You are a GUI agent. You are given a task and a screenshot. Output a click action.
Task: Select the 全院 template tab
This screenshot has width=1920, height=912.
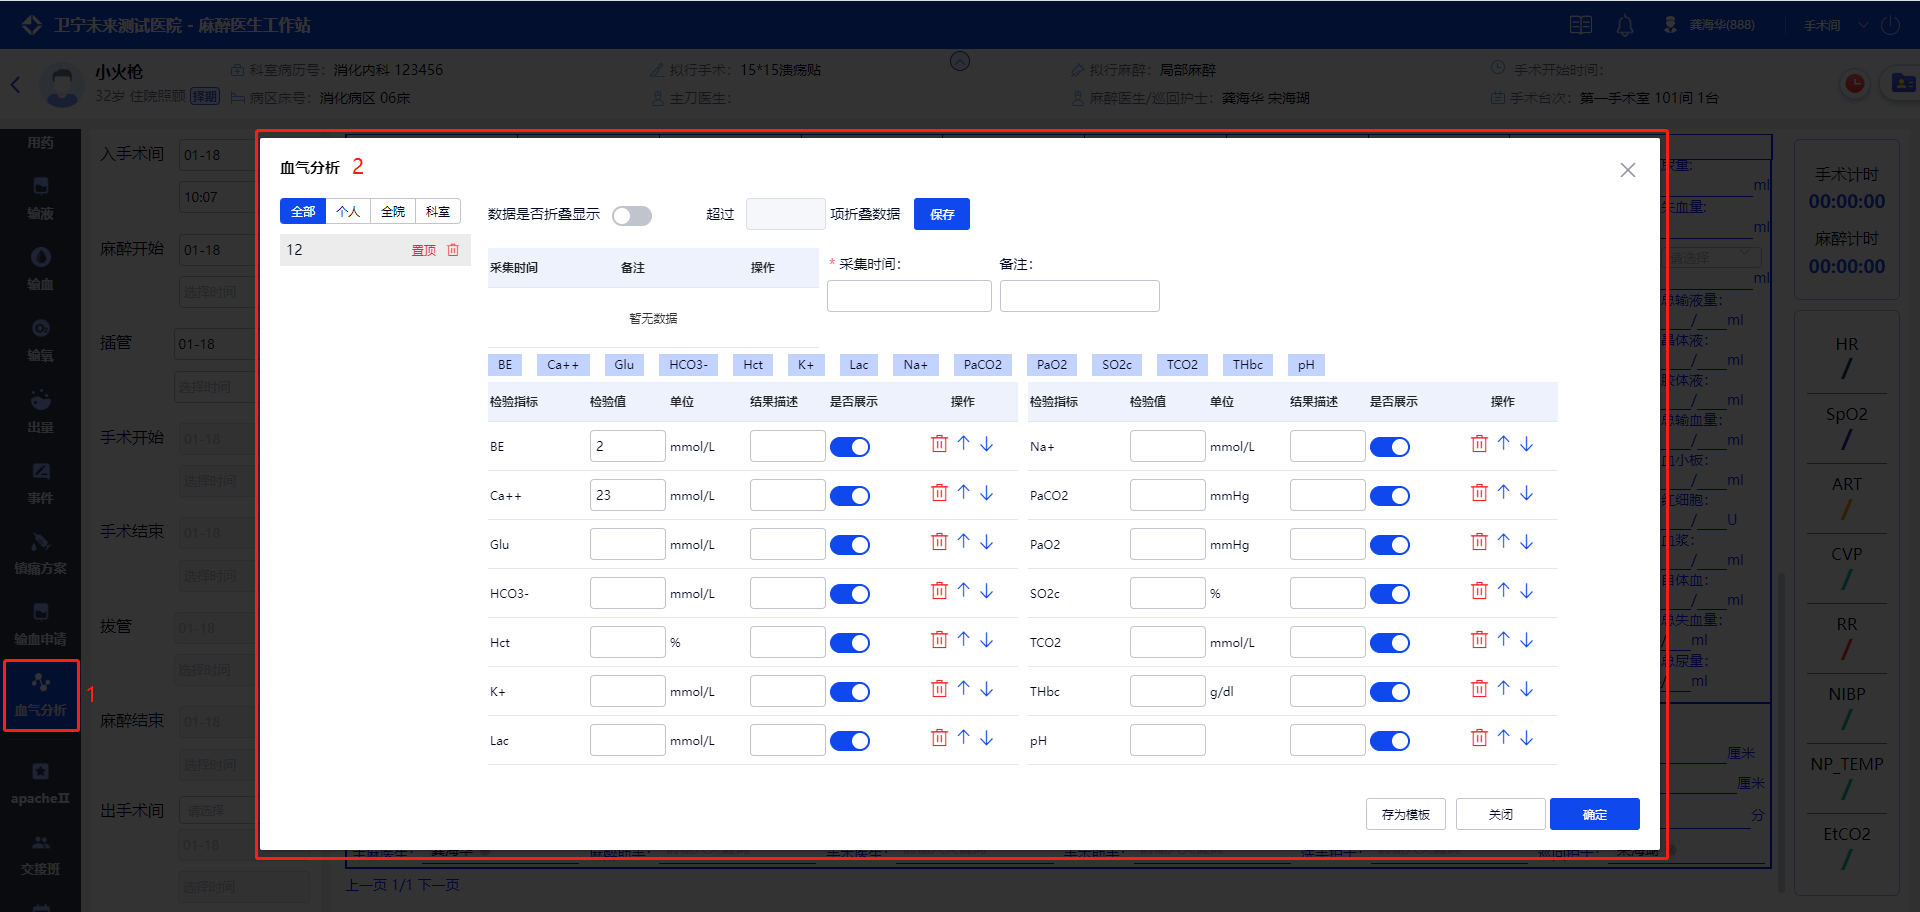[x=393, y=211]
